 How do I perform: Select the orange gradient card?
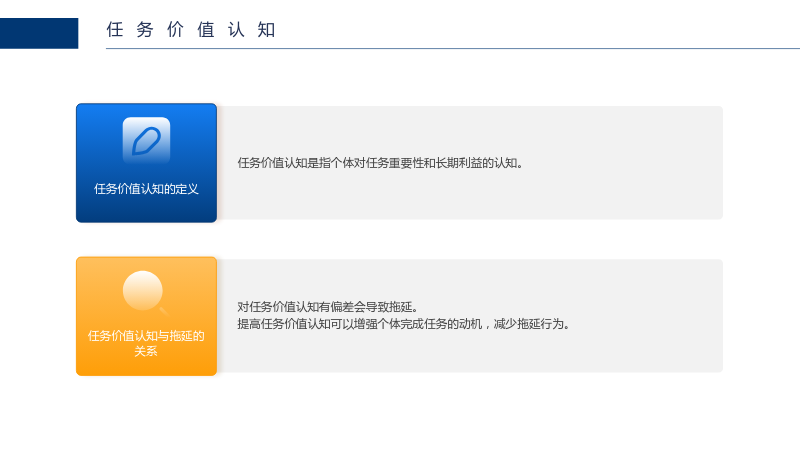tap(146, 316)
